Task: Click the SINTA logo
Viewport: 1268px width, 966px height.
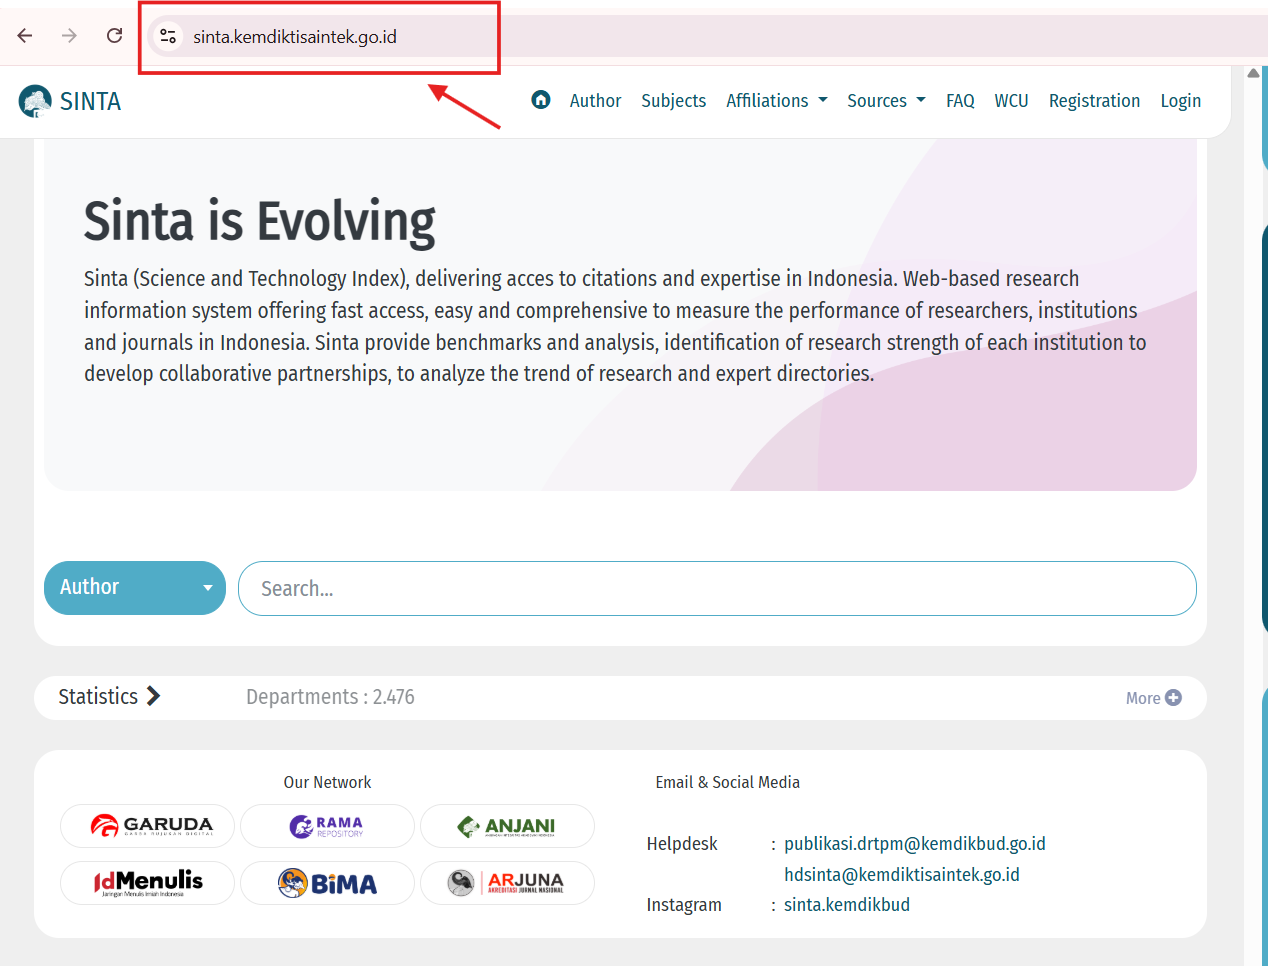Action: [70, 101]
